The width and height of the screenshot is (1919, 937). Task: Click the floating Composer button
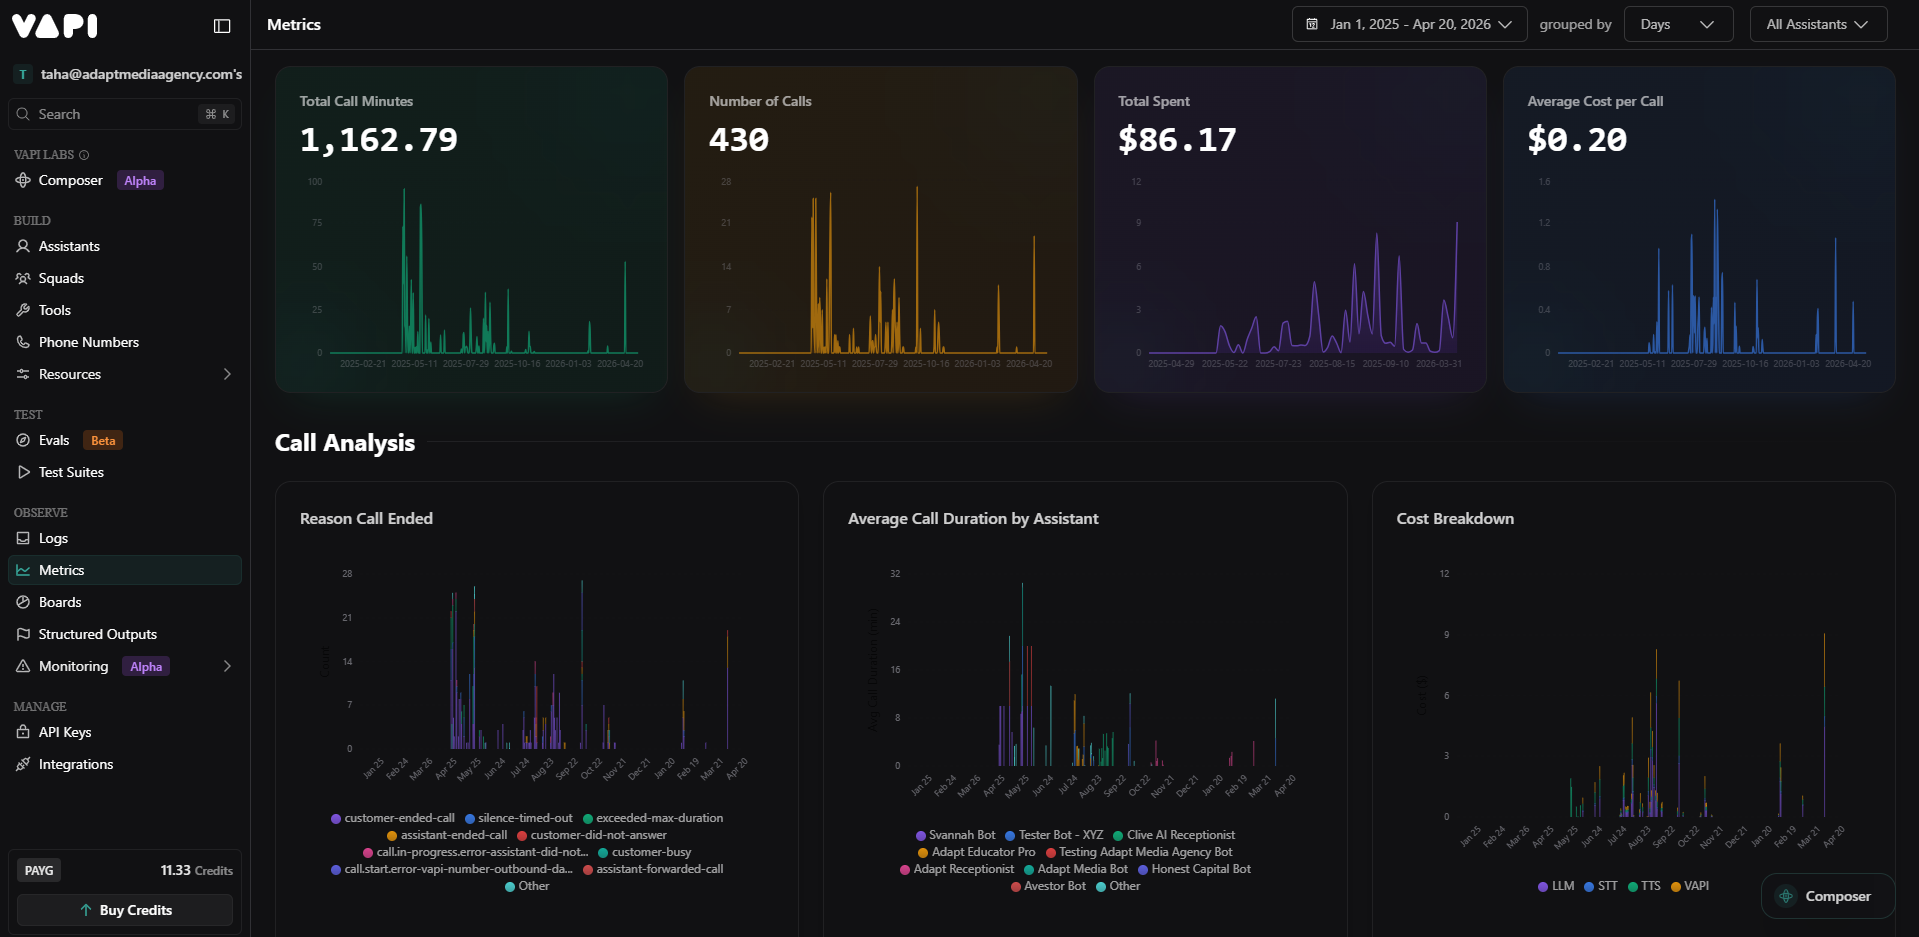[1827, 896]
